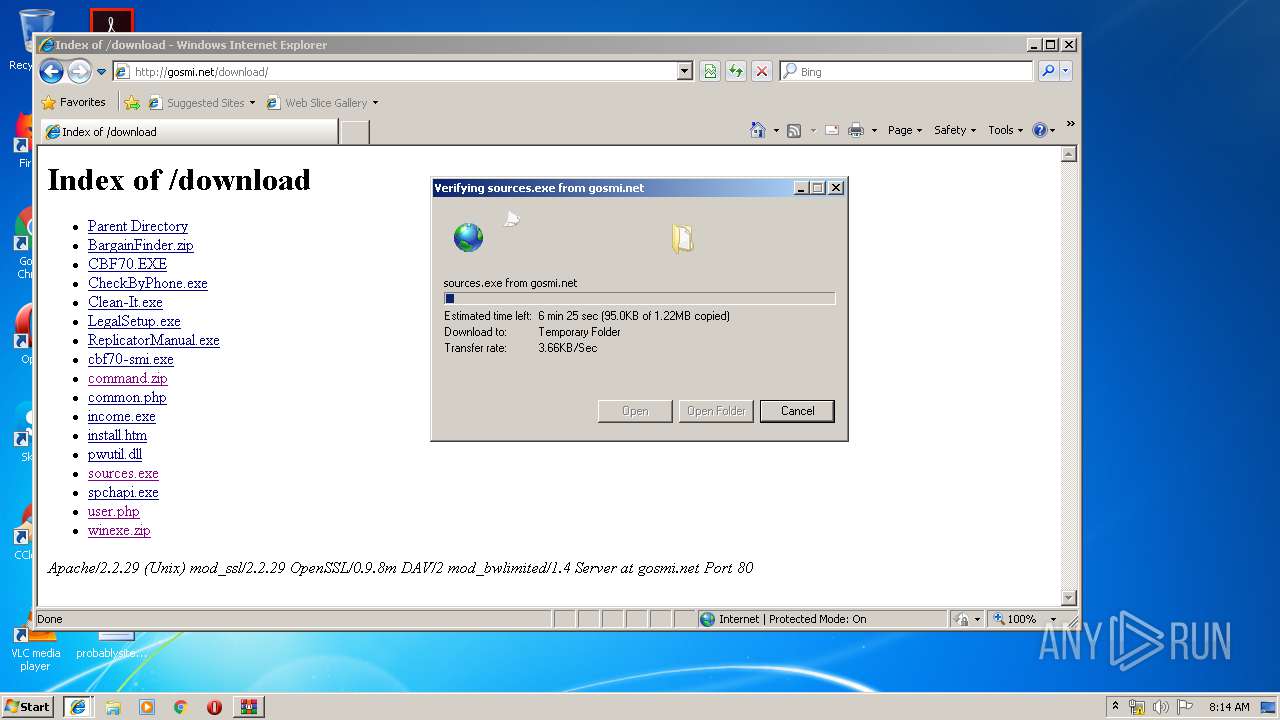Click the RSS Feeds icon
The width and height of the screenshot is (1280, 720).
coord(794,130)
